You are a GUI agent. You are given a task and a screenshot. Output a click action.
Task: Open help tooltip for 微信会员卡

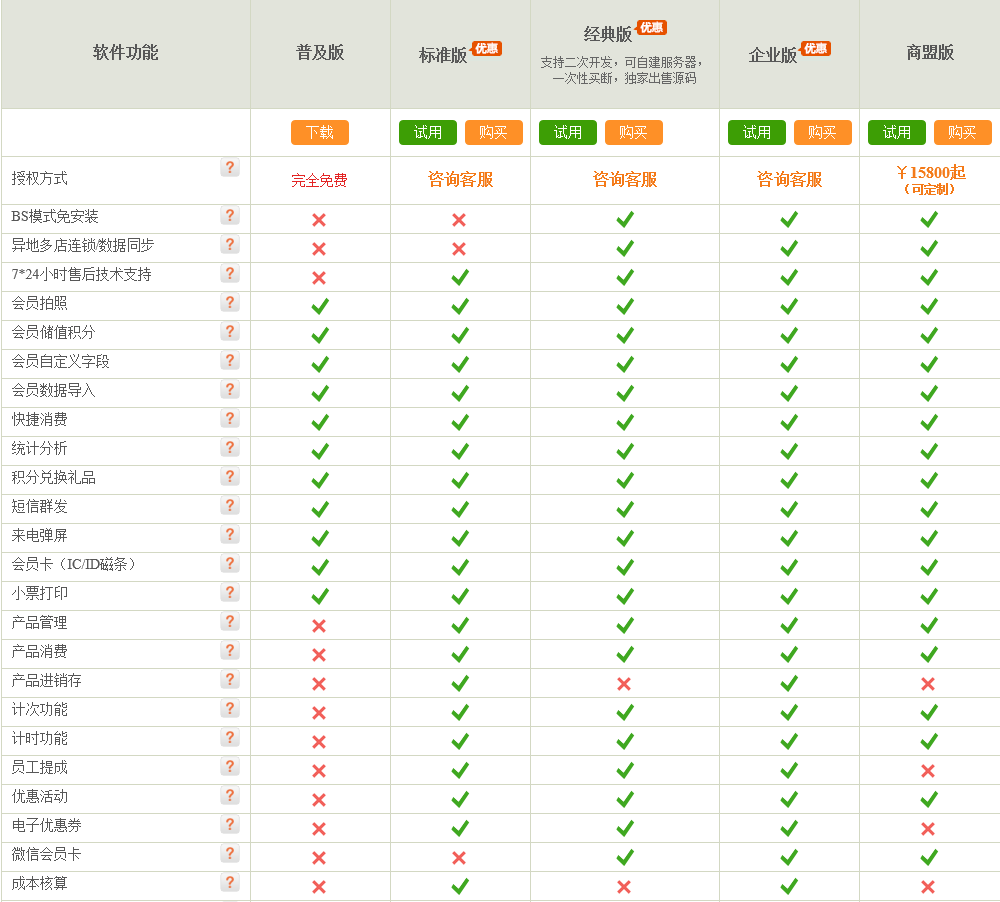[x=230, y=854]
